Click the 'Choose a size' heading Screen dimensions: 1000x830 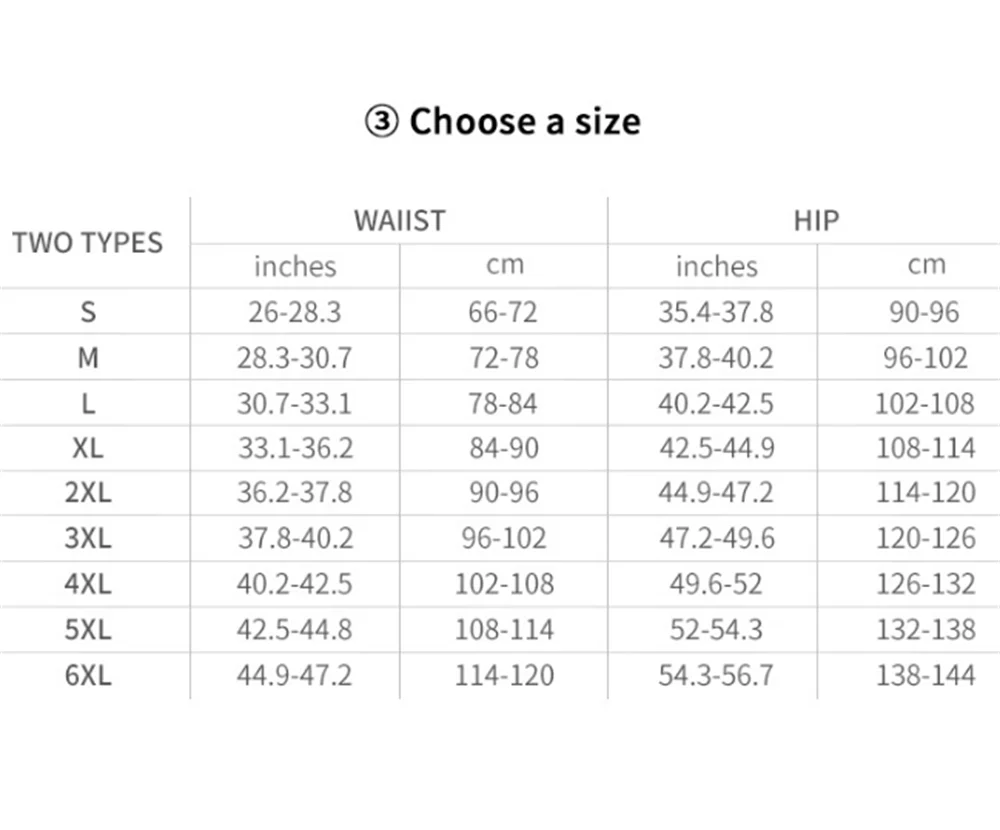[524, 121]
